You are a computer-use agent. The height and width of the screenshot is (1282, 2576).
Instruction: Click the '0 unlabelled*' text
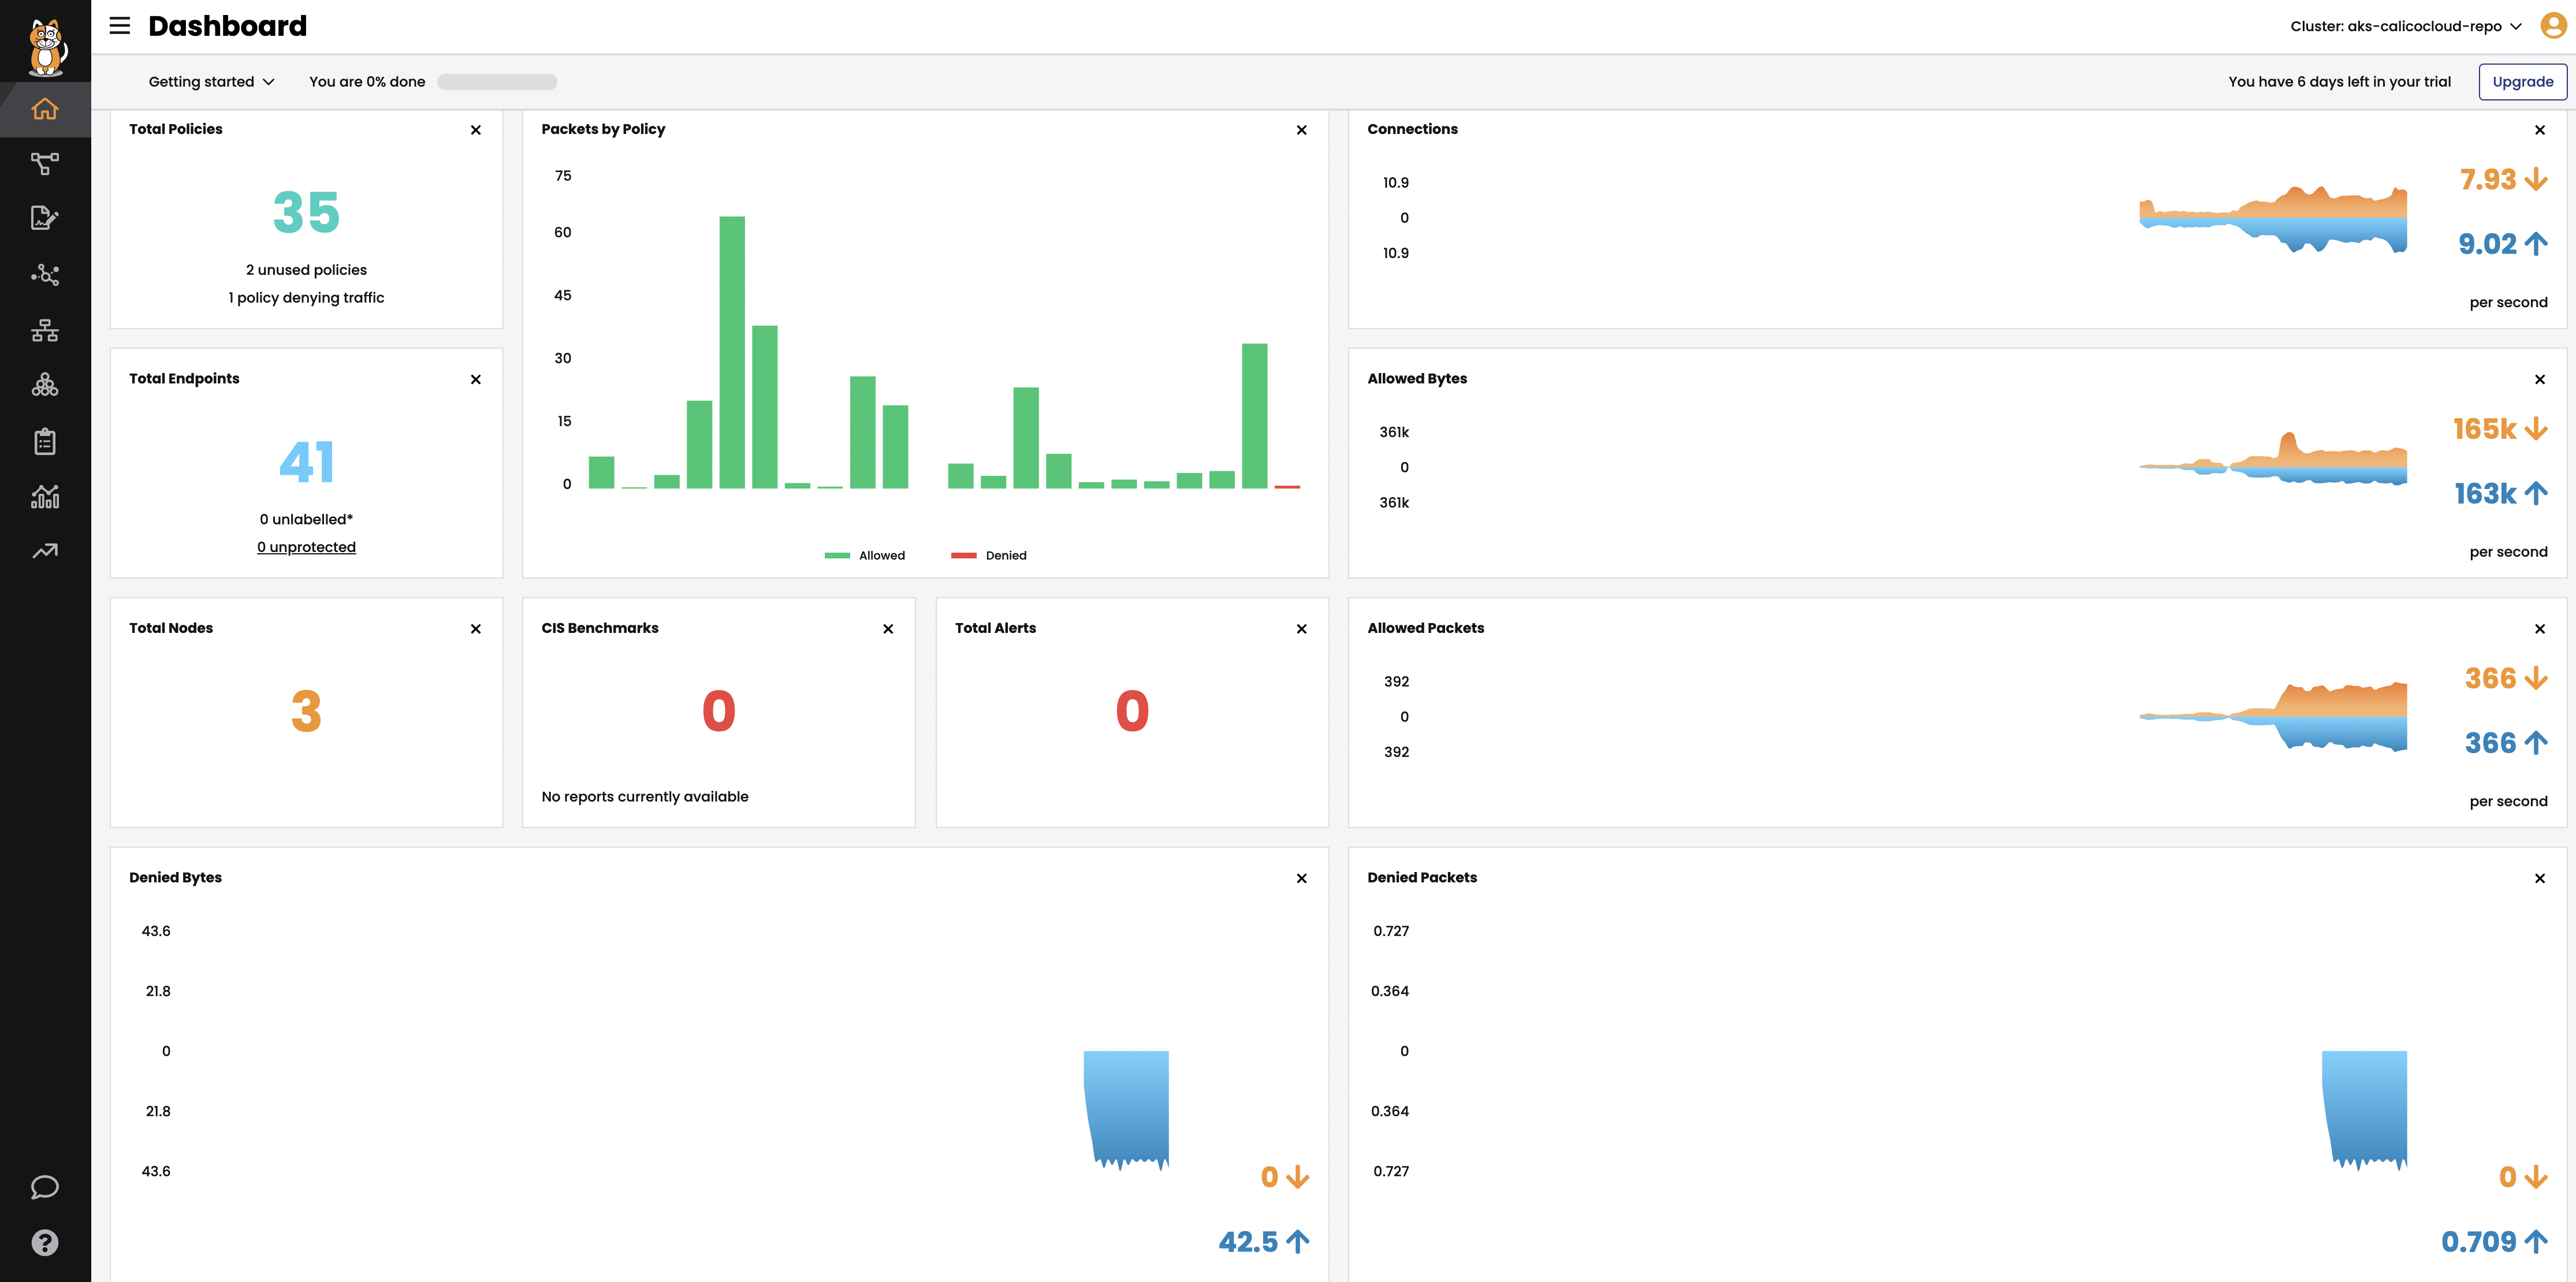306,519
